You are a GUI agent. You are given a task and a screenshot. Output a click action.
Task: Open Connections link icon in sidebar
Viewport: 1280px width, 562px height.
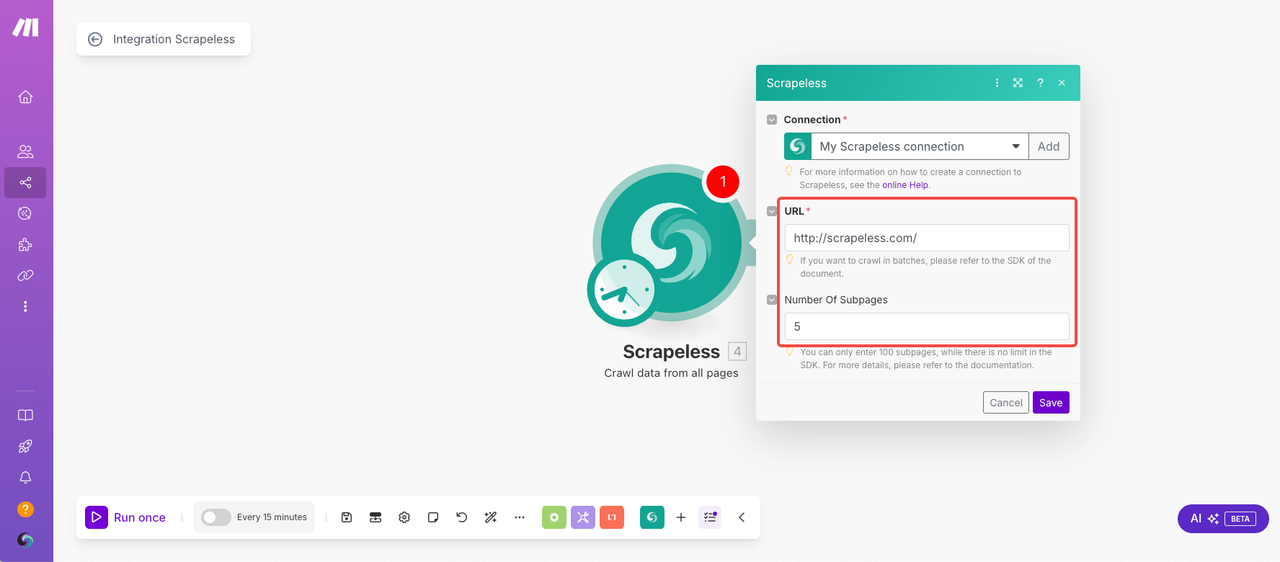coord(25,275)
